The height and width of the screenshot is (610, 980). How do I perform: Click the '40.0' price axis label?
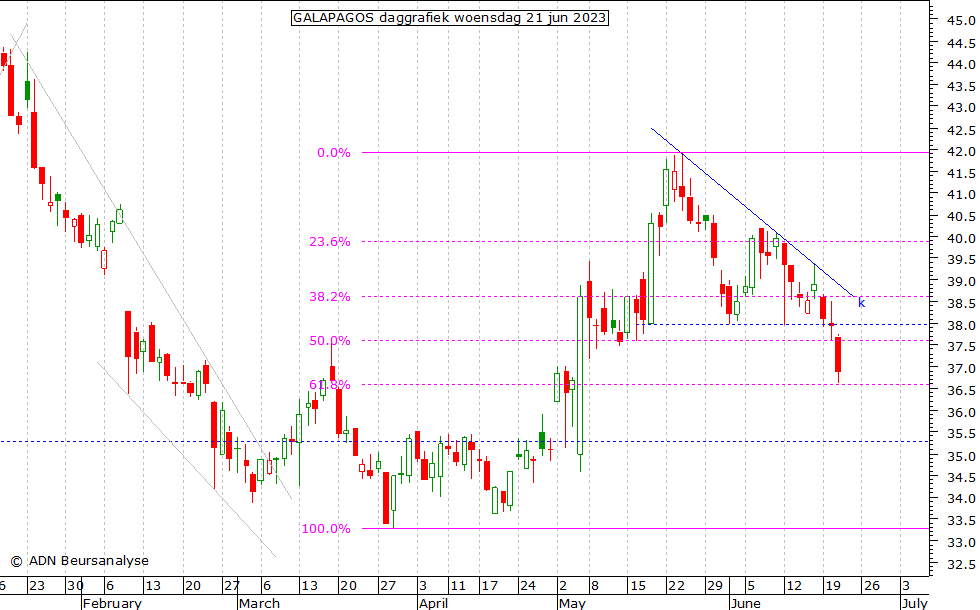[x=961, y=238]
